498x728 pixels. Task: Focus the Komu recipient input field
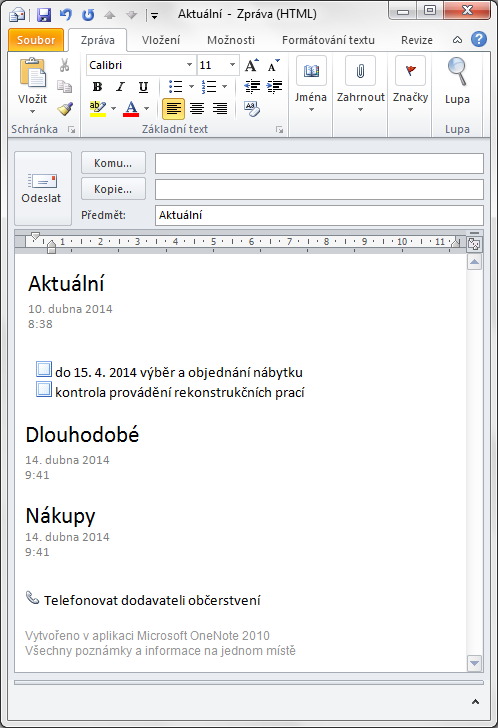[319, 163]
